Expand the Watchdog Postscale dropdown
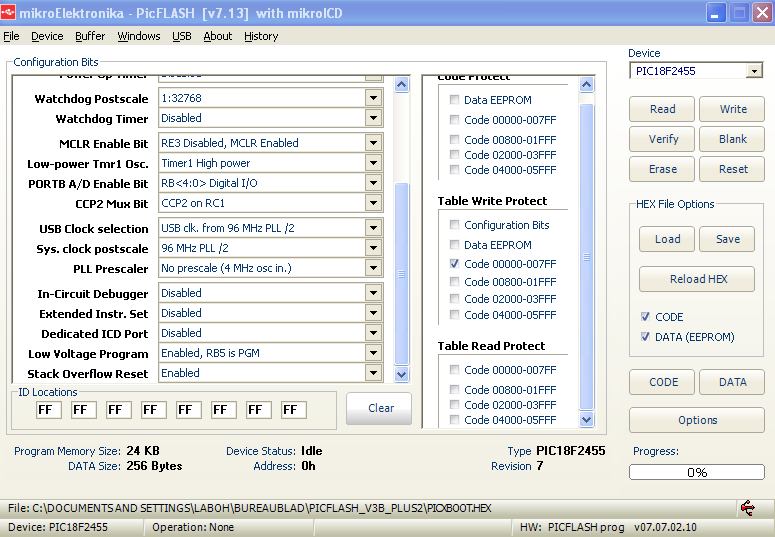The image size is (775, 537). point(373,98)
